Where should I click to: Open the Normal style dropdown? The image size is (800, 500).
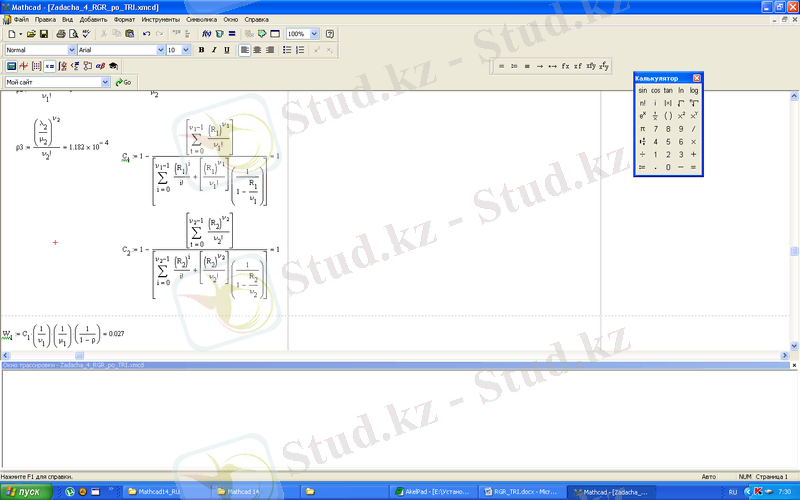pyautogui.click(x=71, y=50)
